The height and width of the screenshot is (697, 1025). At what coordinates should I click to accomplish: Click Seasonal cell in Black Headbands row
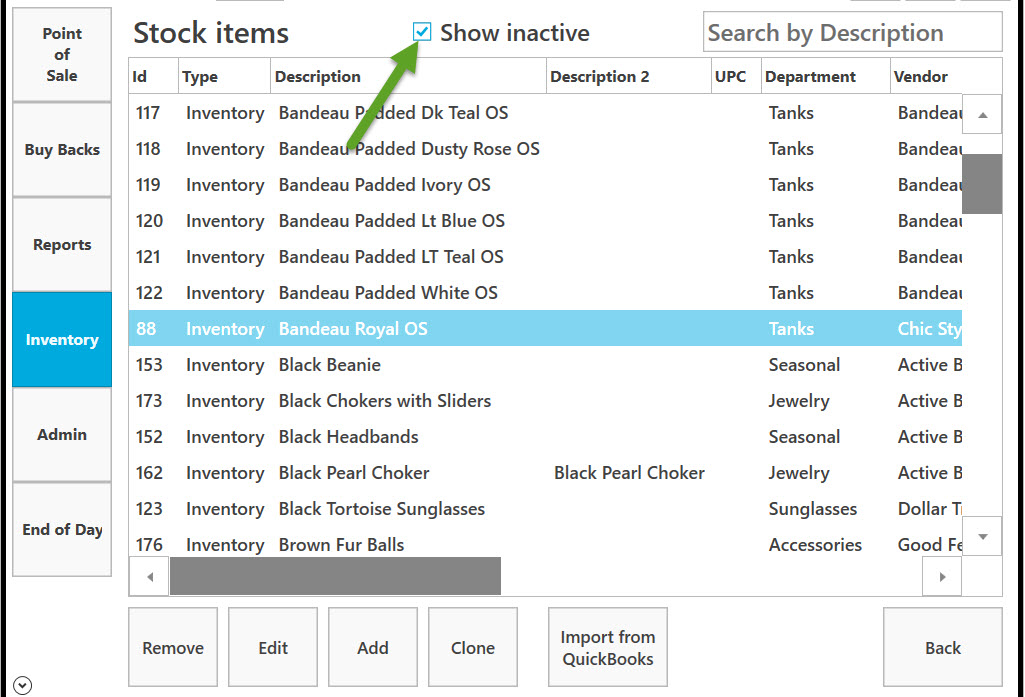point(804,437)
